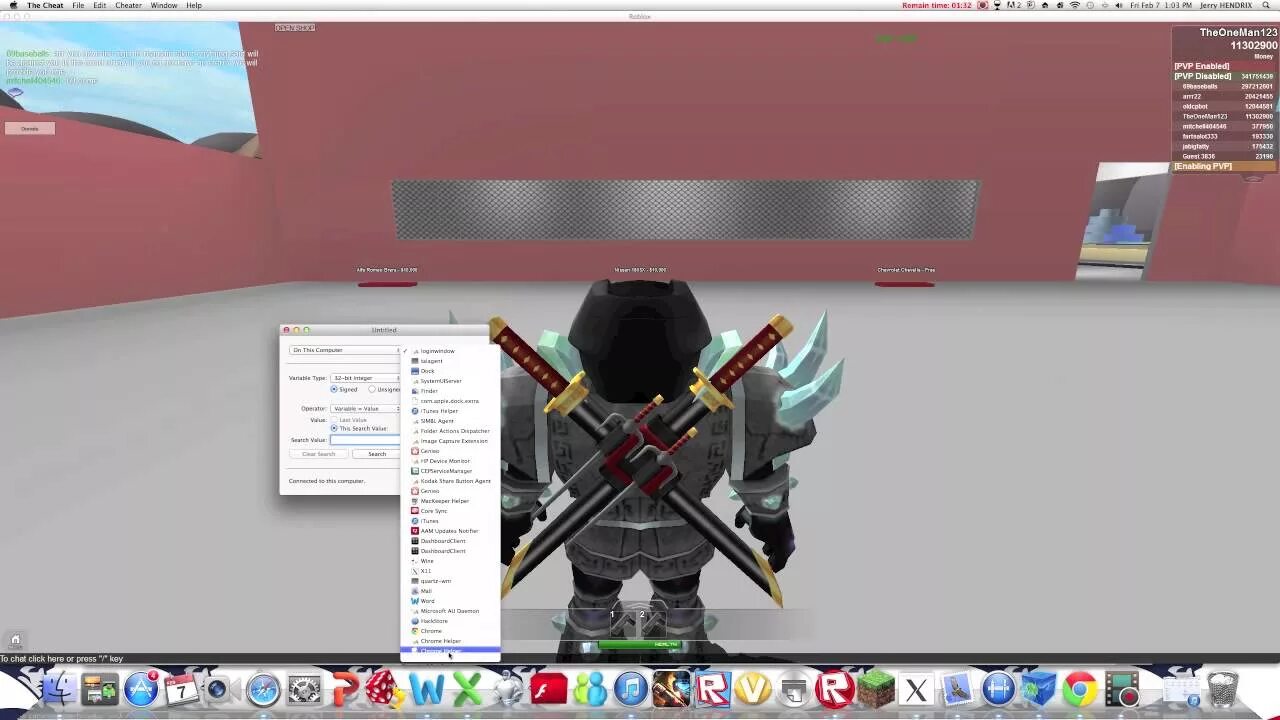
Task: Click Folder Actions Dispatcher entry
Action: [450, 431]
